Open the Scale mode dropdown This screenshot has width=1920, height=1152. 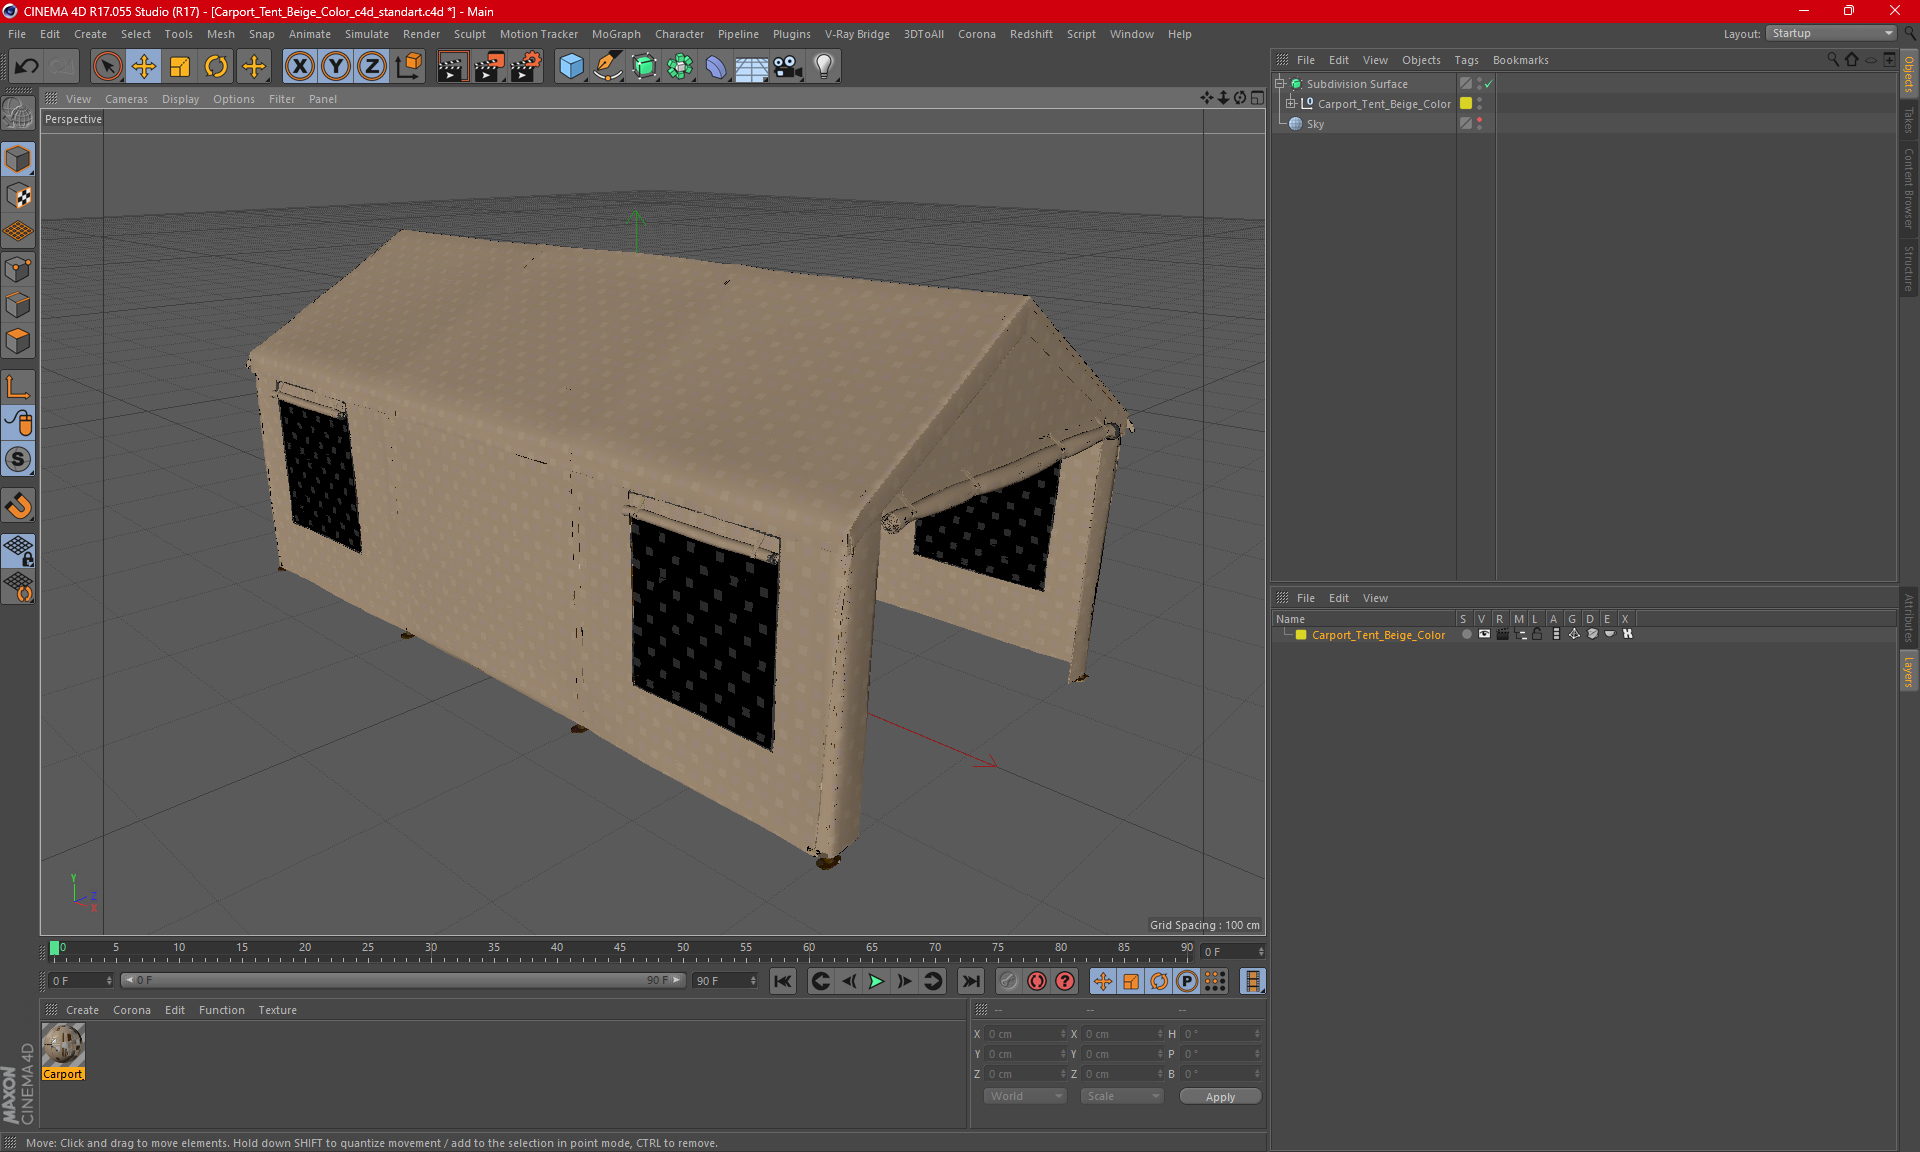(1122, 1096)
